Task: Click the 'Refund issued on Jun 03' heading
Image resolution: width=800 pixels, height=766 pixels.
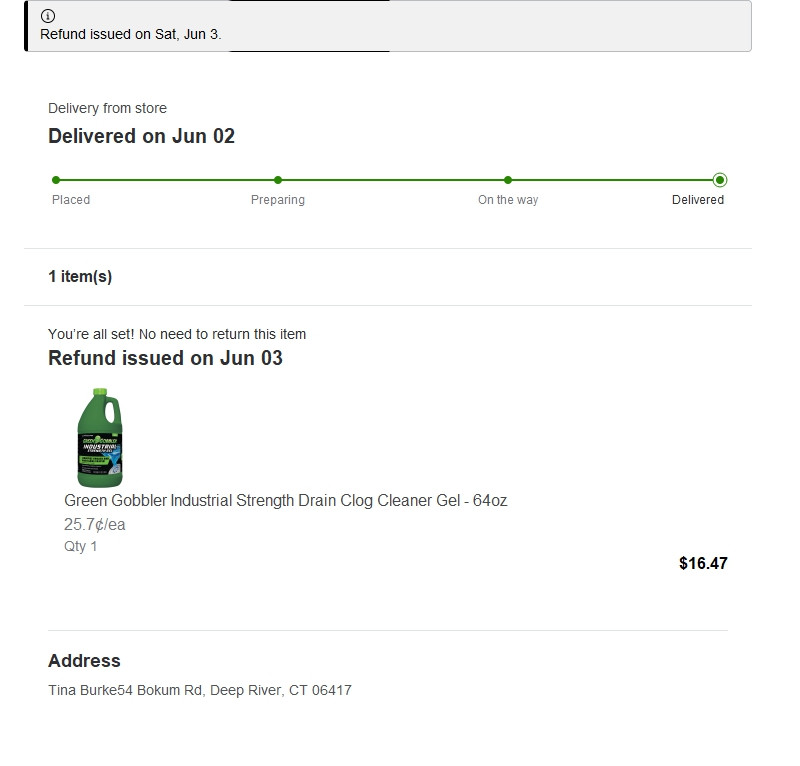Action: (165, 358)
